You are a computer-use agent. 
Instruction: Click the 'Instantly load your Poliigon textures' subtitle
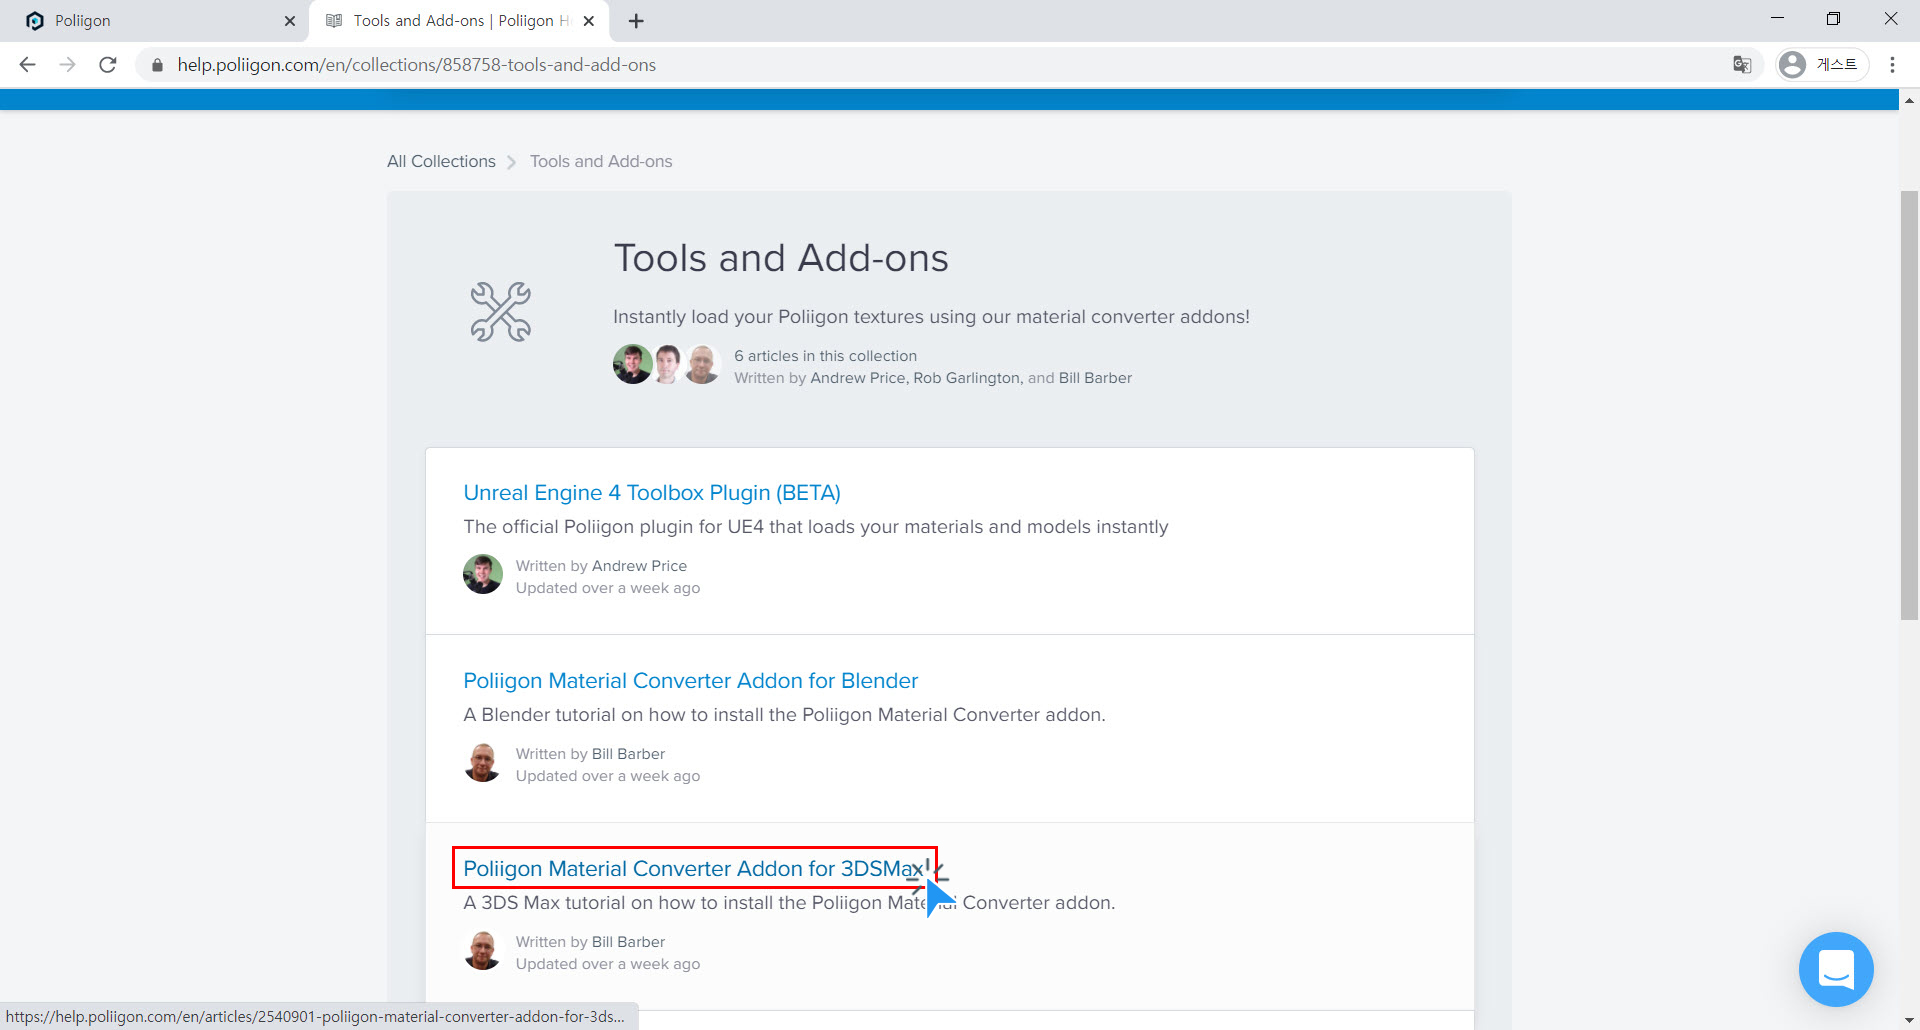coord(931,317)
